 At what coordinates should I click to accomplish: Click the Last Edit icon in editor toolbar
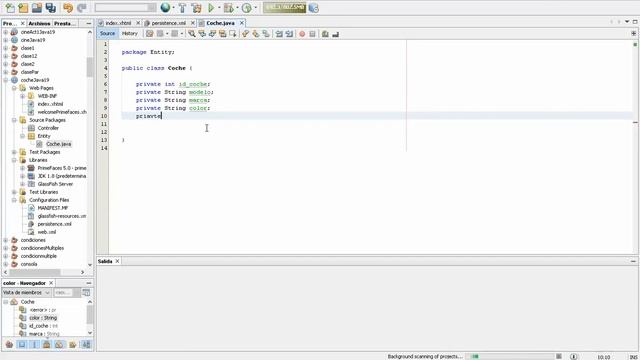(149, 34)
